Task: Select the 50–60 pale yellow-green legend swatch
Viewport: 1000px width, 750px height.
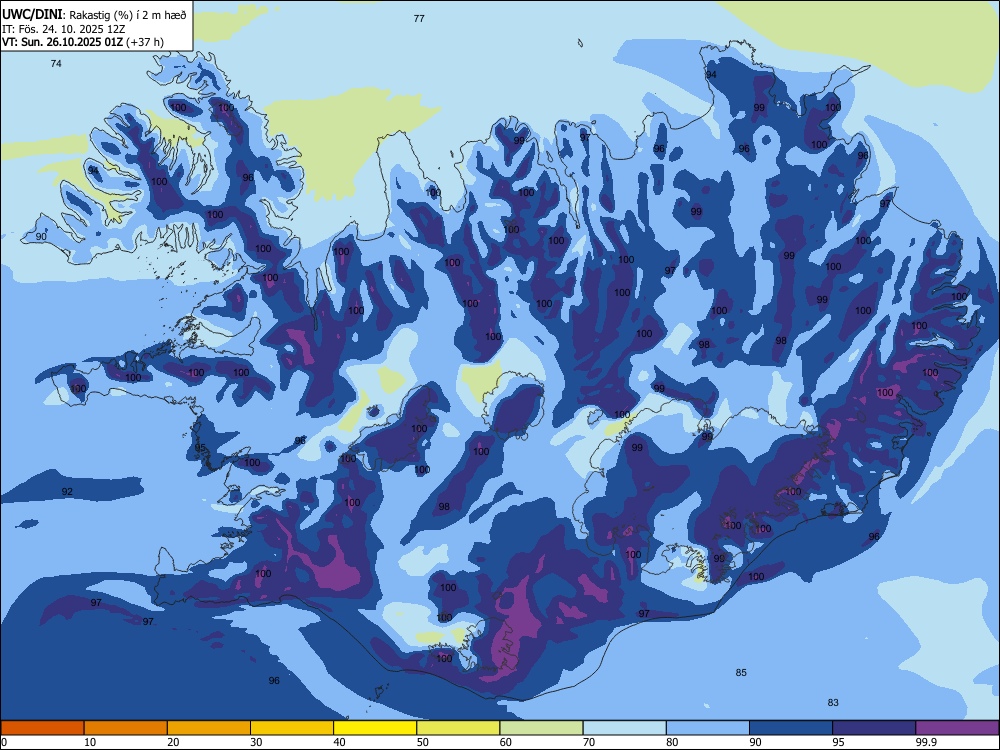Action: pos(458,728)
